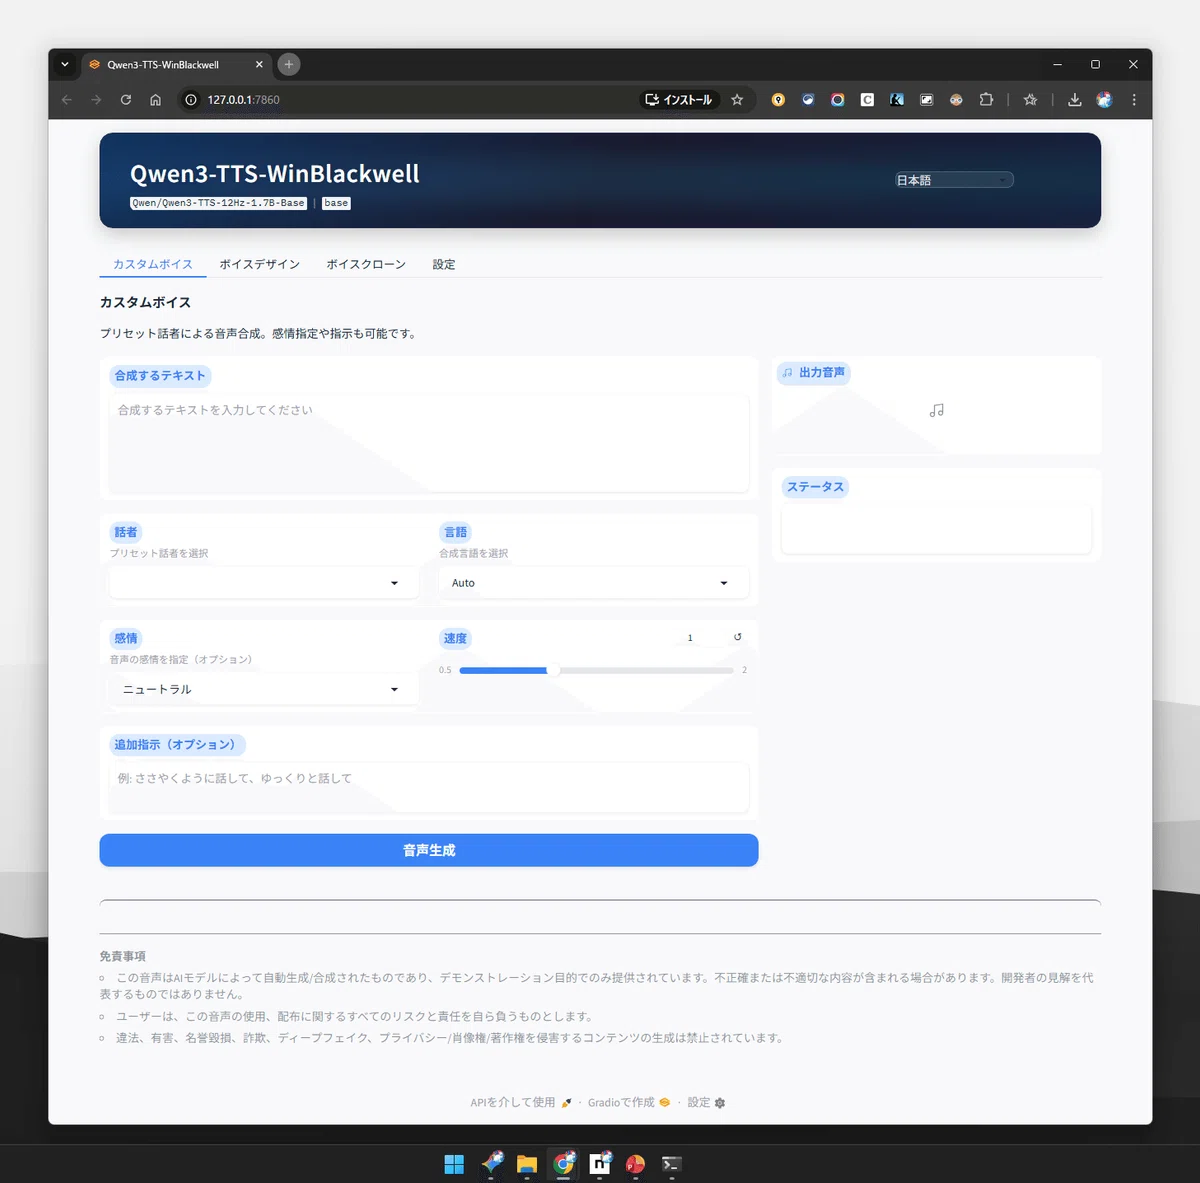Open site info icon beside the address

click(191, 100)
